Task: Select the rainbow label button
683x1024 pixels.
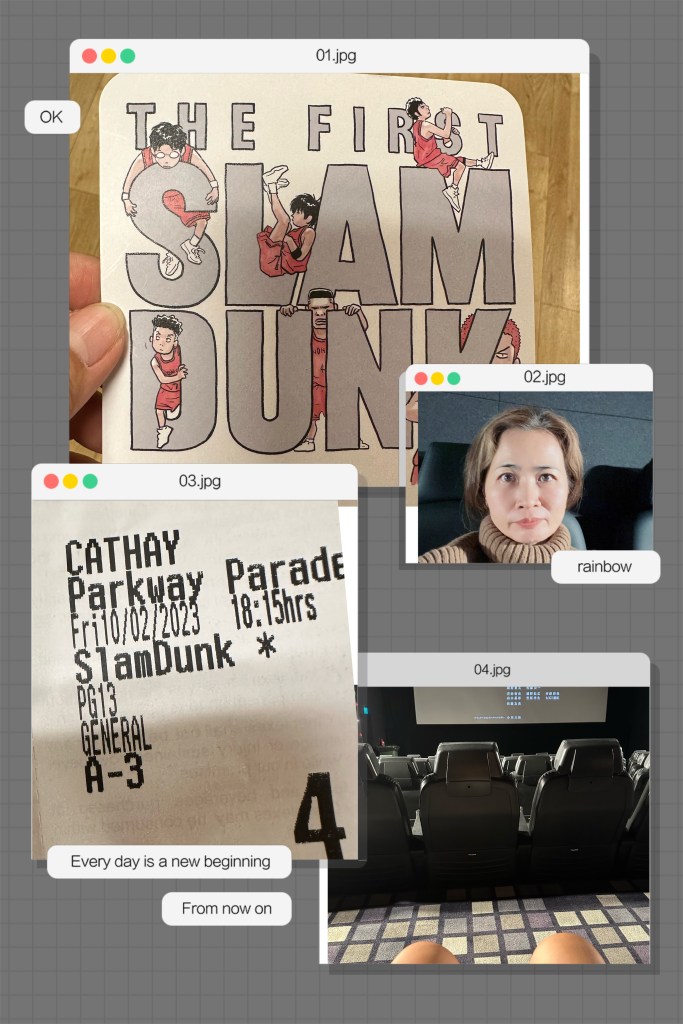Action: point(605,567)
